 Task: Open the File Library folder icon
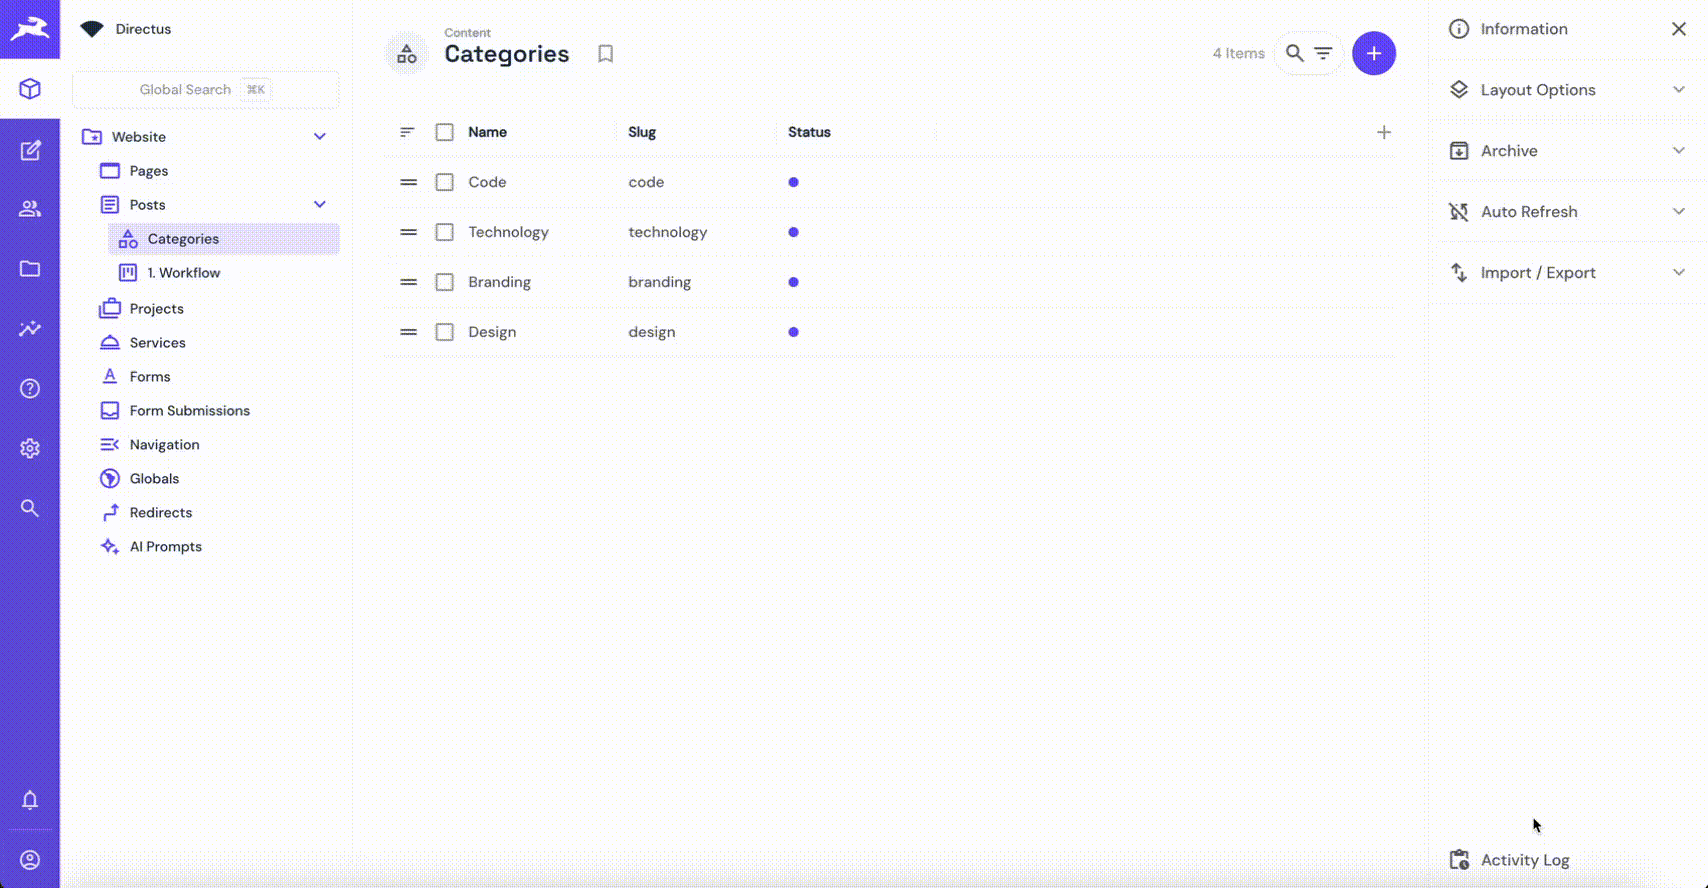30,269
